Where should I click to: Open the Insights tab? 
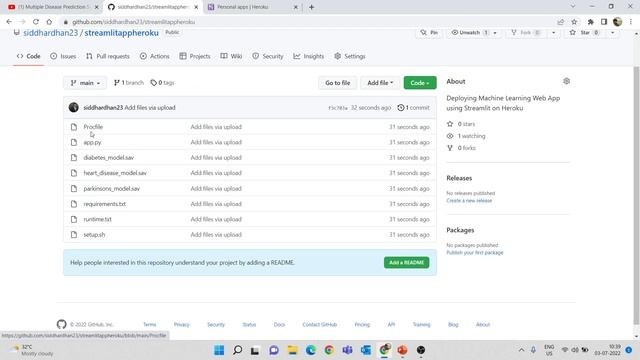point(309,56)
